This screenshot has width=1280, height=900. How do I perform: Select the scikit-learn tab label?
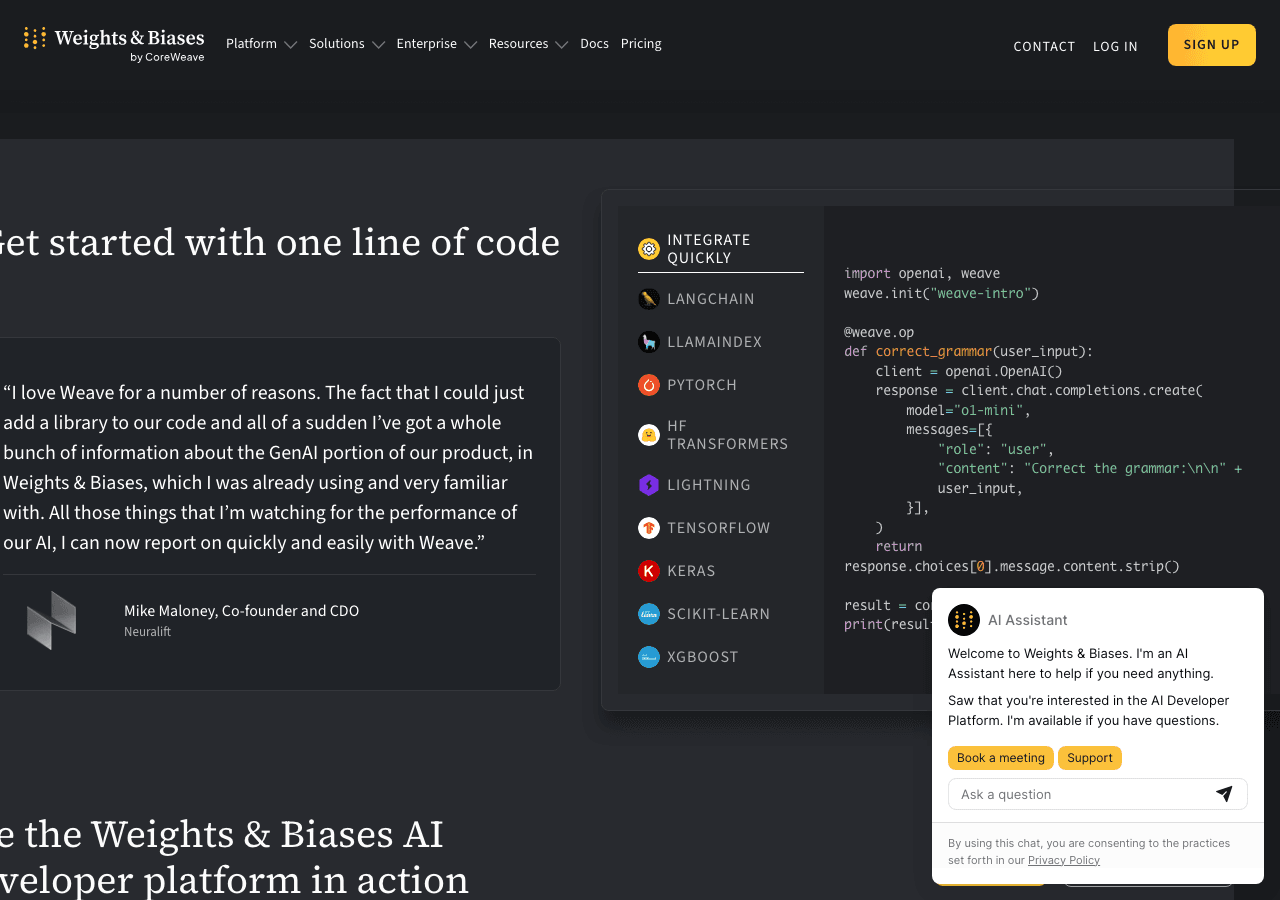719,614
